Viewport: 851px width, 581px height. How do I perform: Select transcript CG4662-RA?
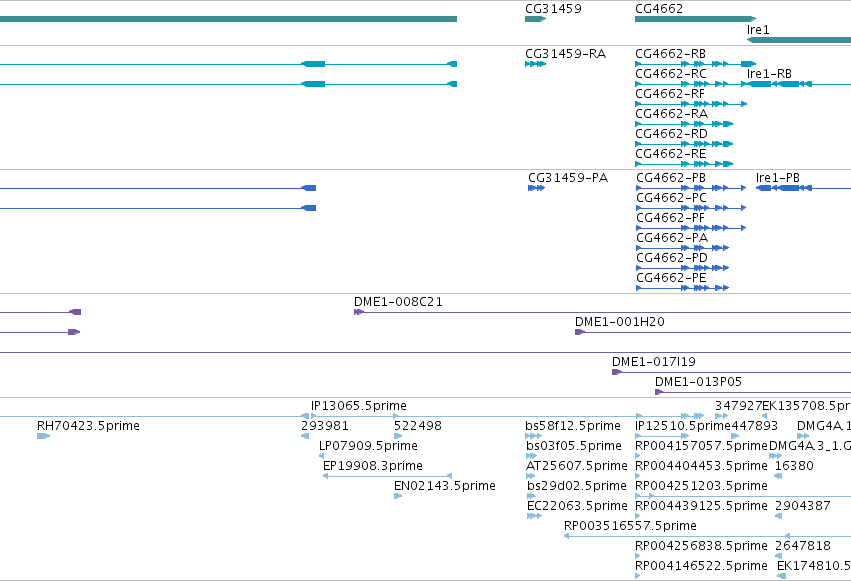point(671,114)
